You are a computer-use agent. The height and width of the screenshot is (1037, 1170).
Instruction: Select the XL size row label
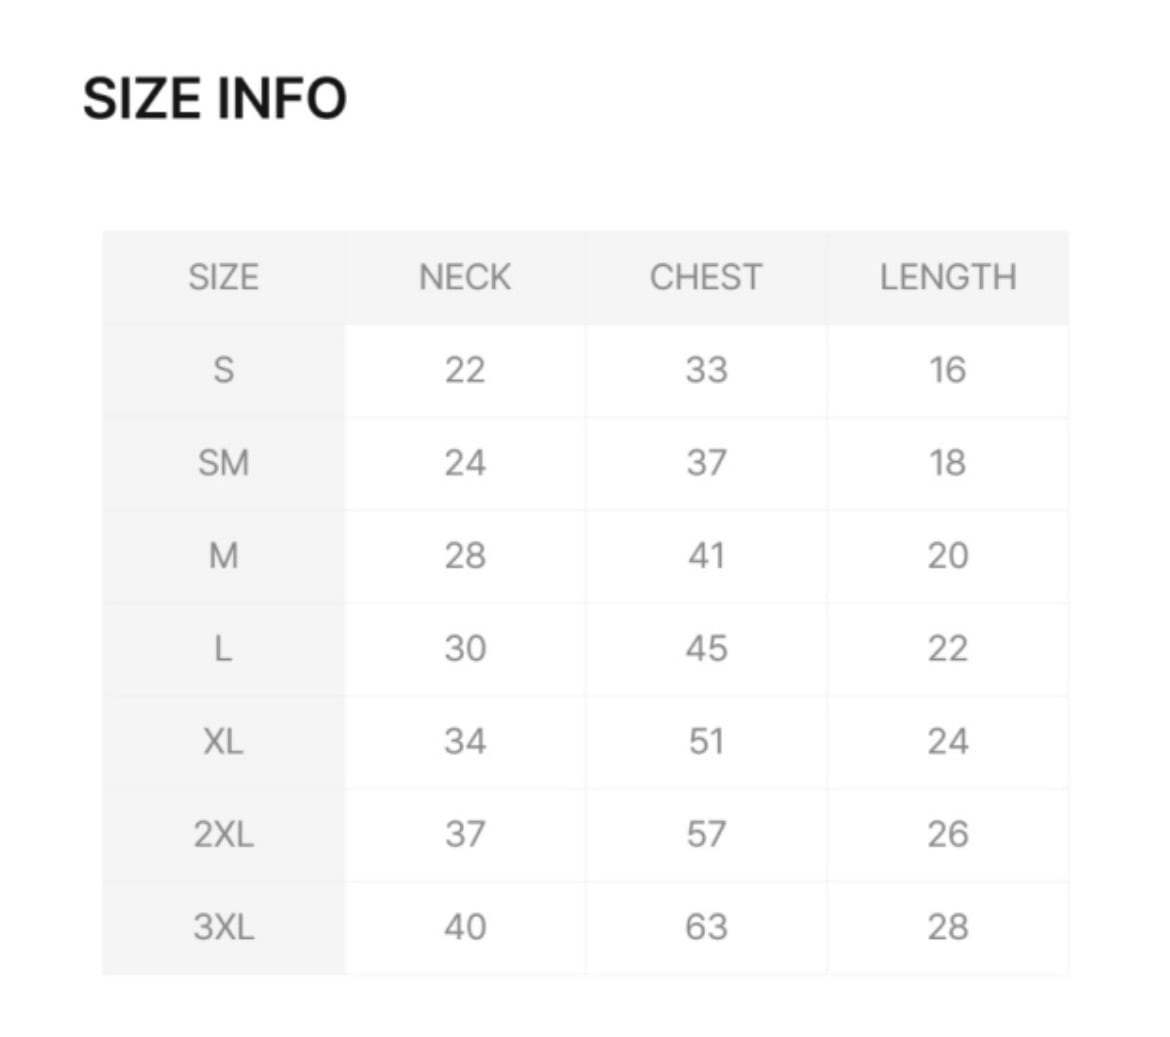click(223, 742)
